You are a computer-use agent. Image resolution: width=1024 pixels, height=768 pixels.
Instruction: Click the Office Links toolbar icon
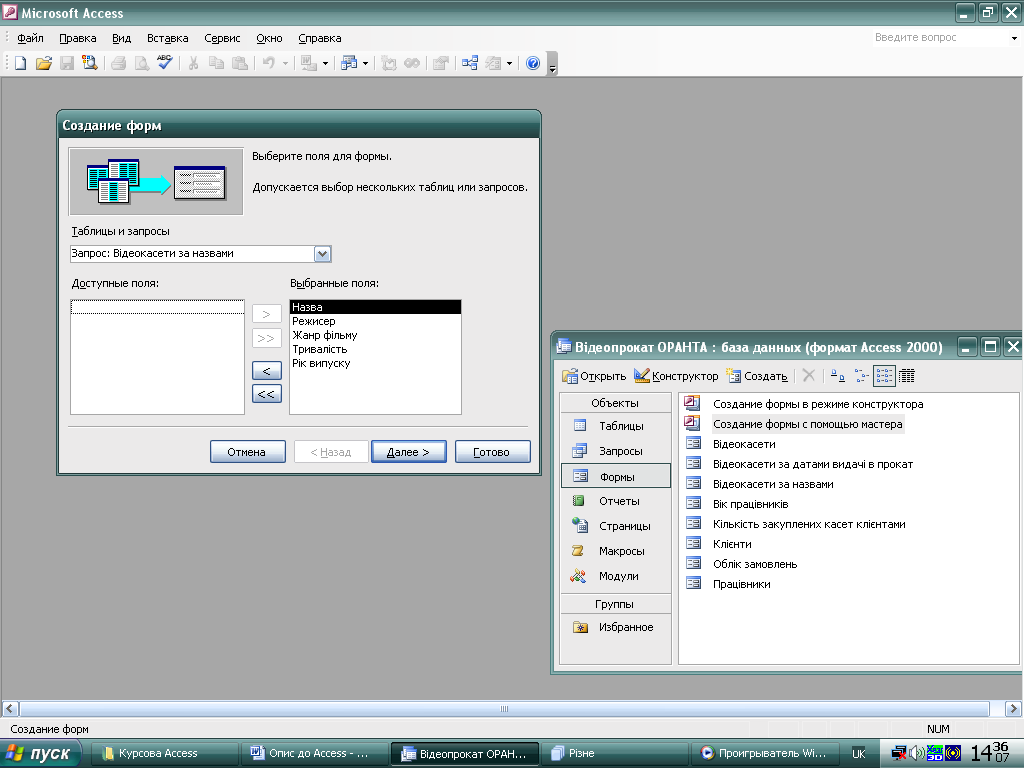click(x=308, y=63)
